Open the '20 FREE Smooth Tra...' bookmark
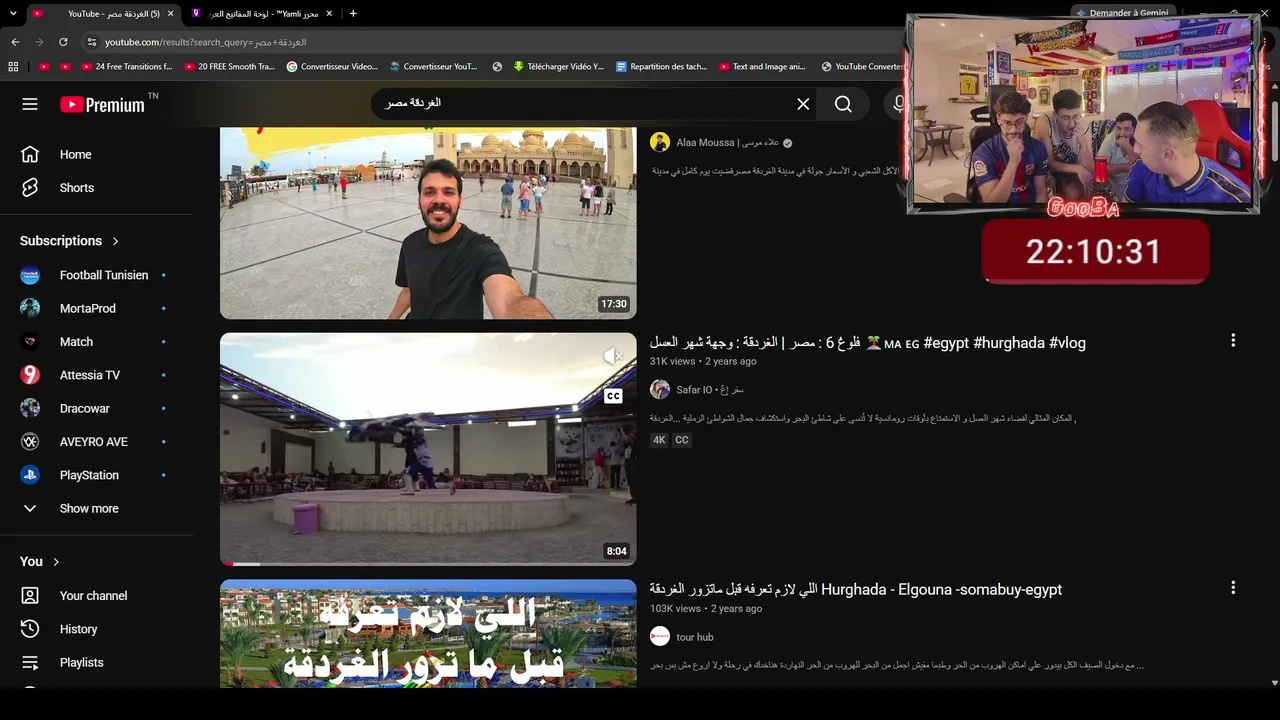 [229, 67]
